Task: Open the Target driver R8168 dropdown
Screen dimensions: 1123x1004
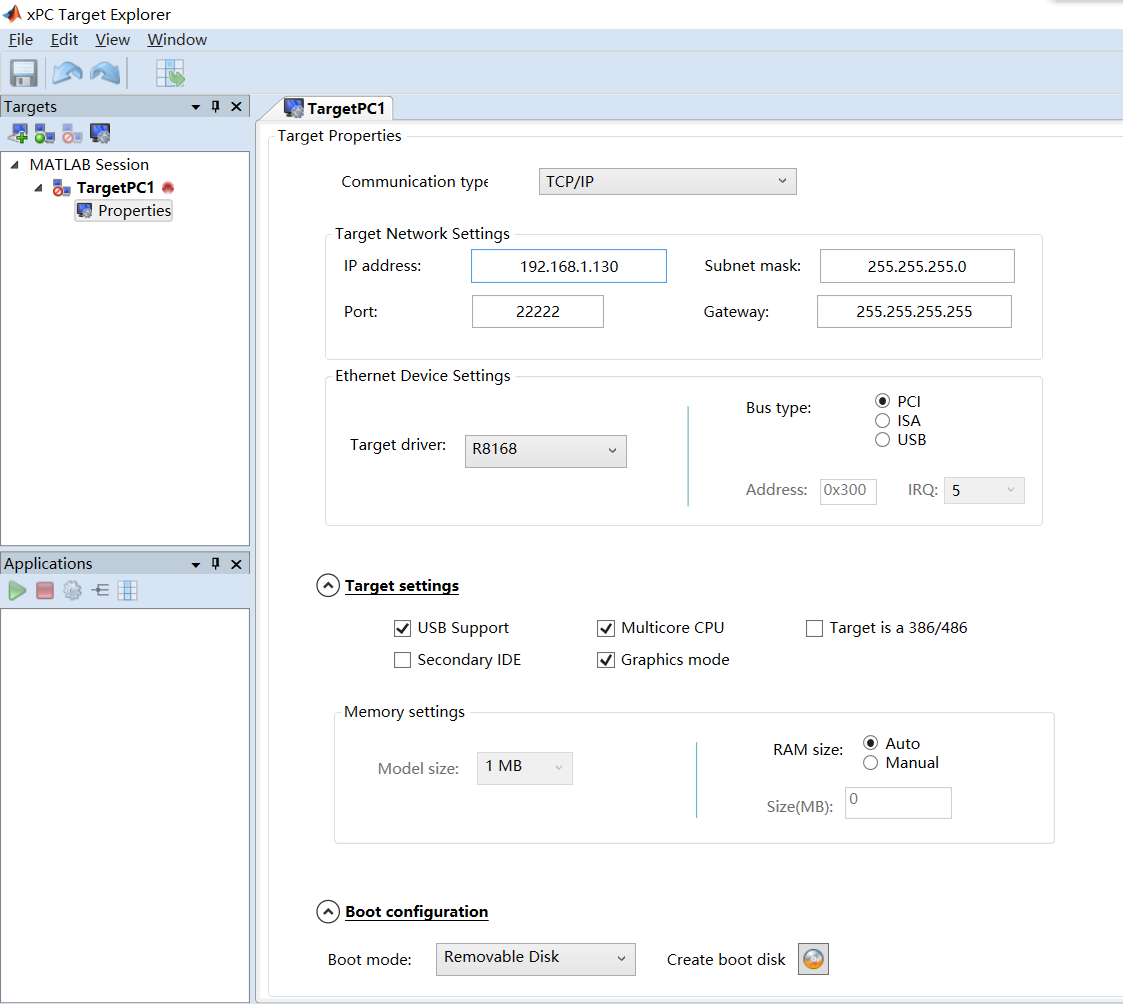Action: pos(546,451)
